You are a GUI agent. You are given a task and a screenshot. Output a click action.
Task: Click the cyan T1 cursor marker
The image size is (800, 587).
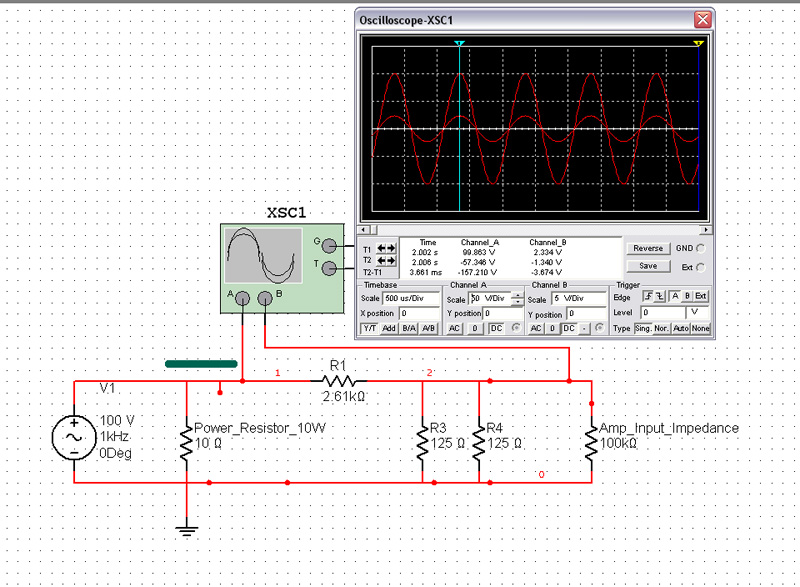tap(459, 43)
